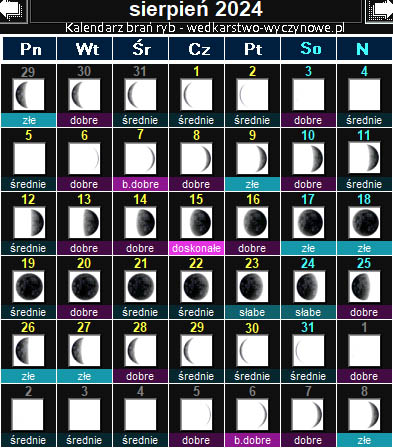The image size is (393, 448).
Task: Click the moon icon for September 8
Action: click(364, 415)
